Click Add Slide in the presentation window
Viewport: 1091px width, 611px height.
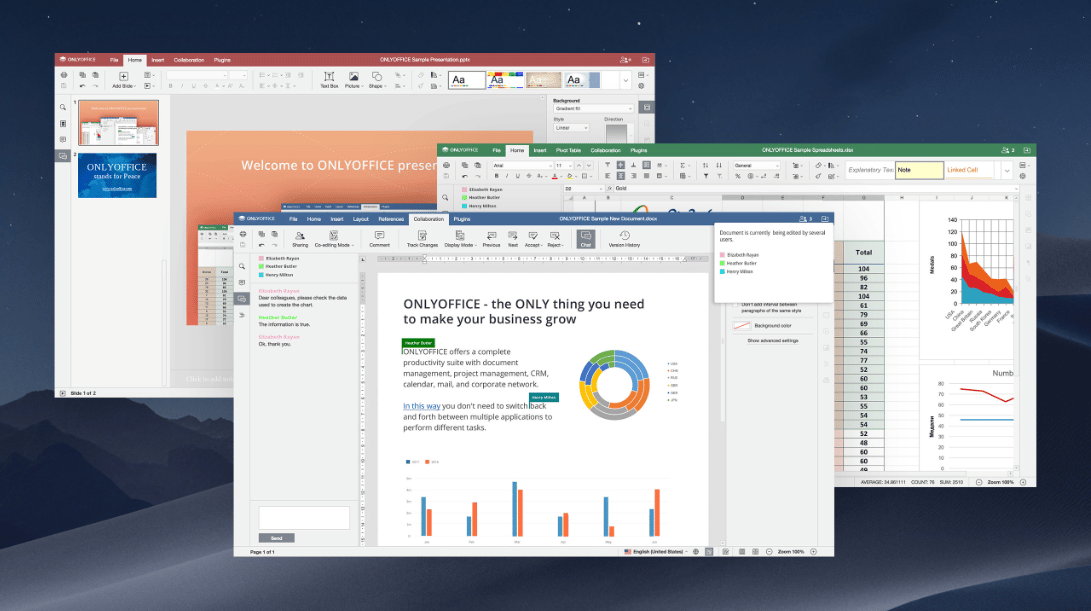(x=123, y=80)
